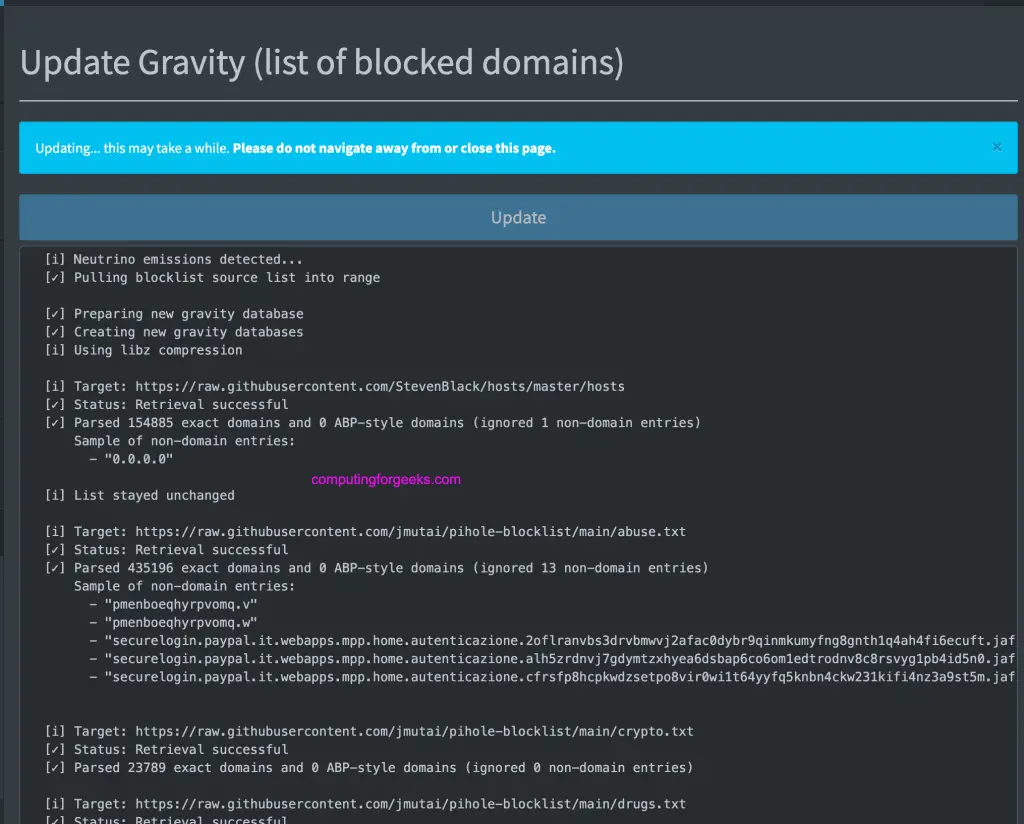Click the crypto.txt target URL line
Viewport: 1024px width, 824px height.
369,731
